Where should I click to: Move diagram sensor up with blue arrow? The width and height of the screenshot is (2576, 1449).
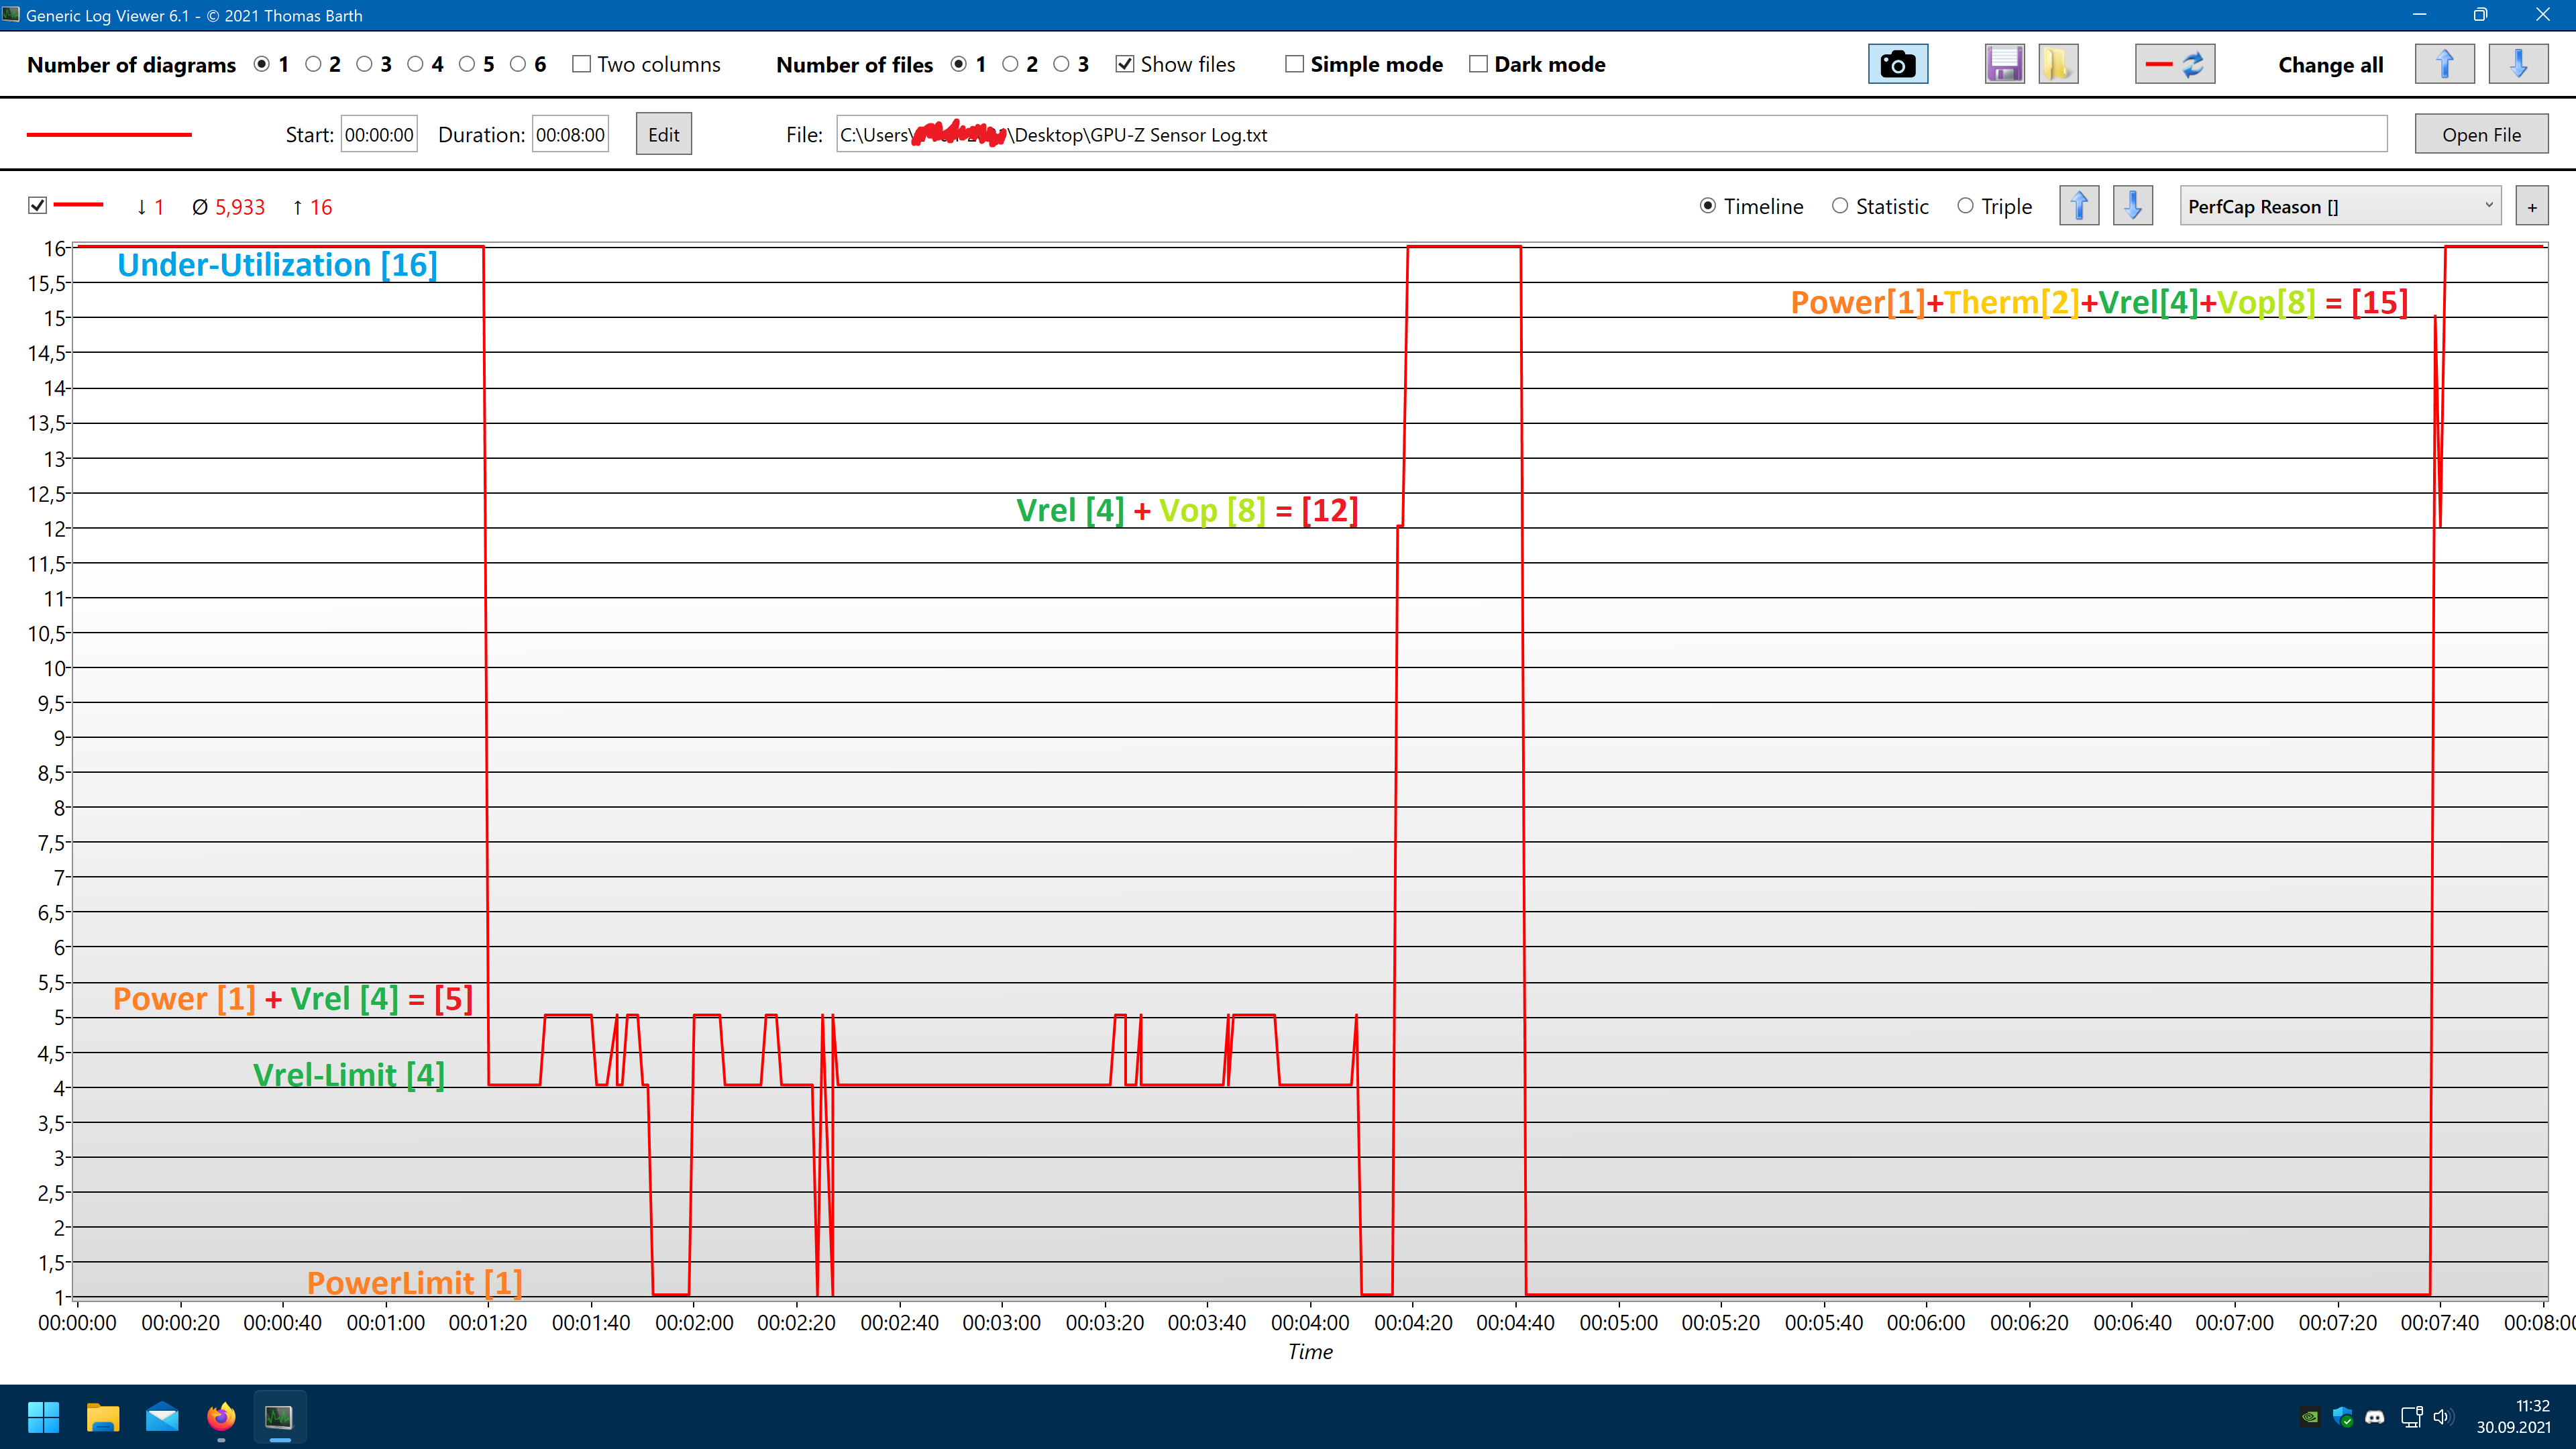point(2079,206)
